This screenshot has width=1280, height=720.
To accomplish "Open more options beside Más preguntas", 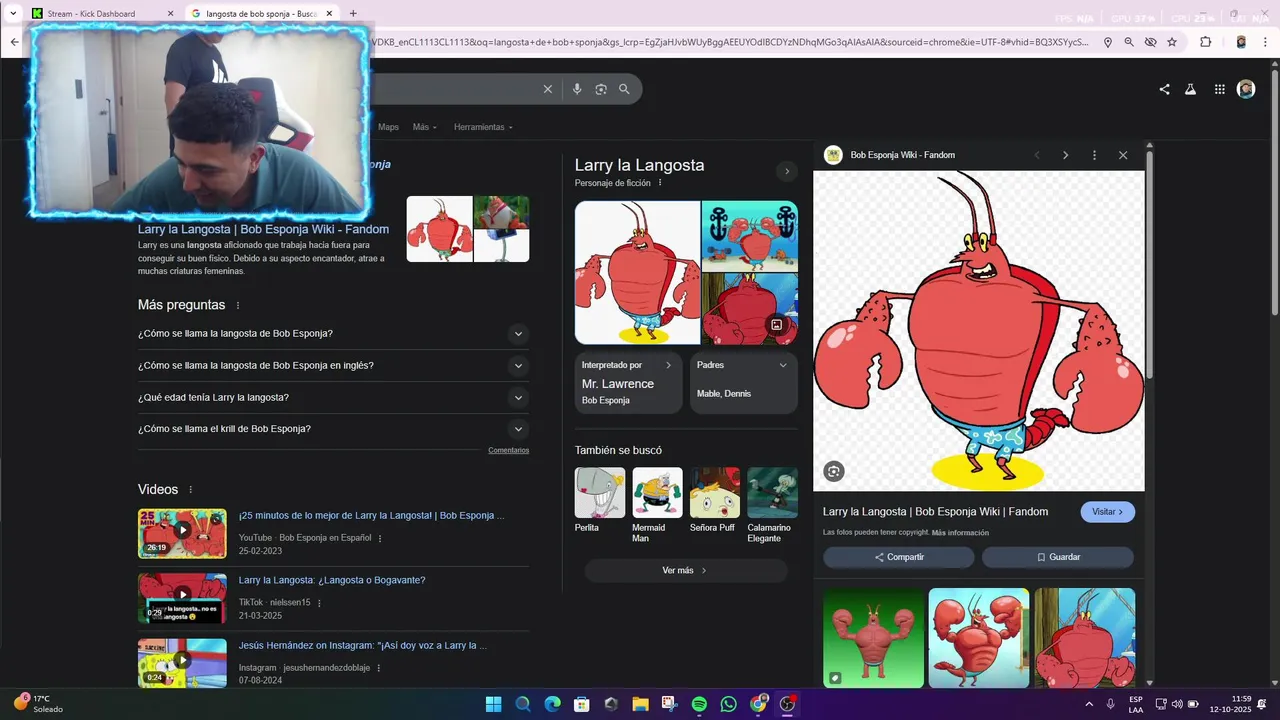I will click(x=238, y=305).
